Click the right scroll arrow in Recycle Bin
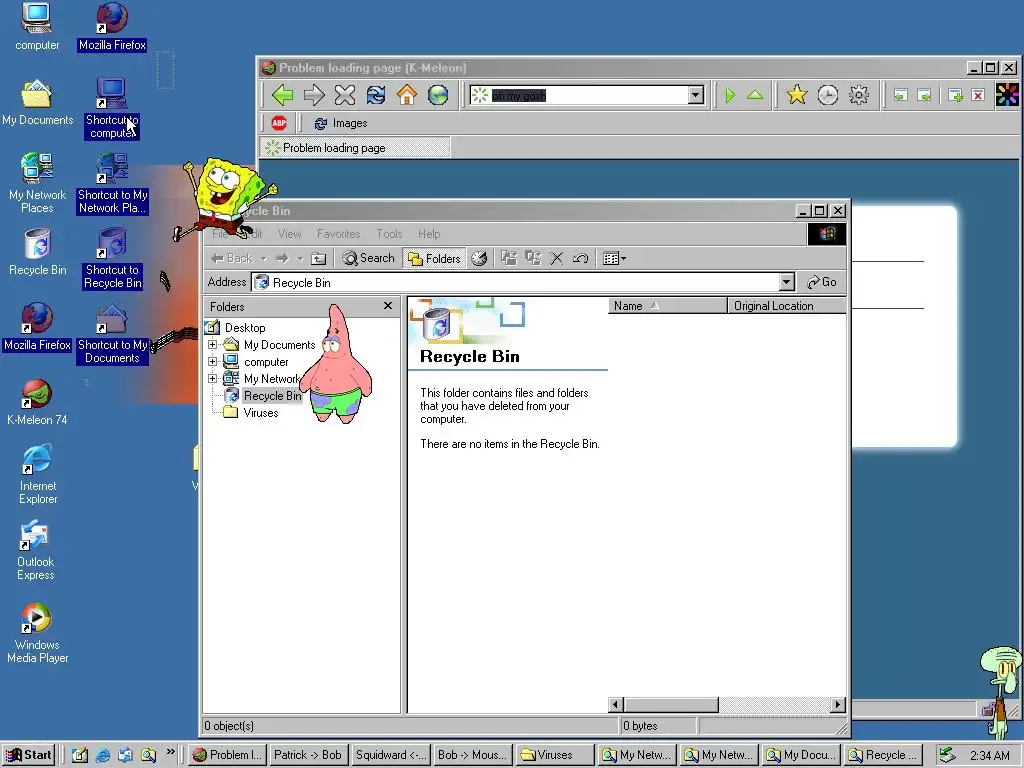This screenshot has height=768, width=1024. [839, 705]
